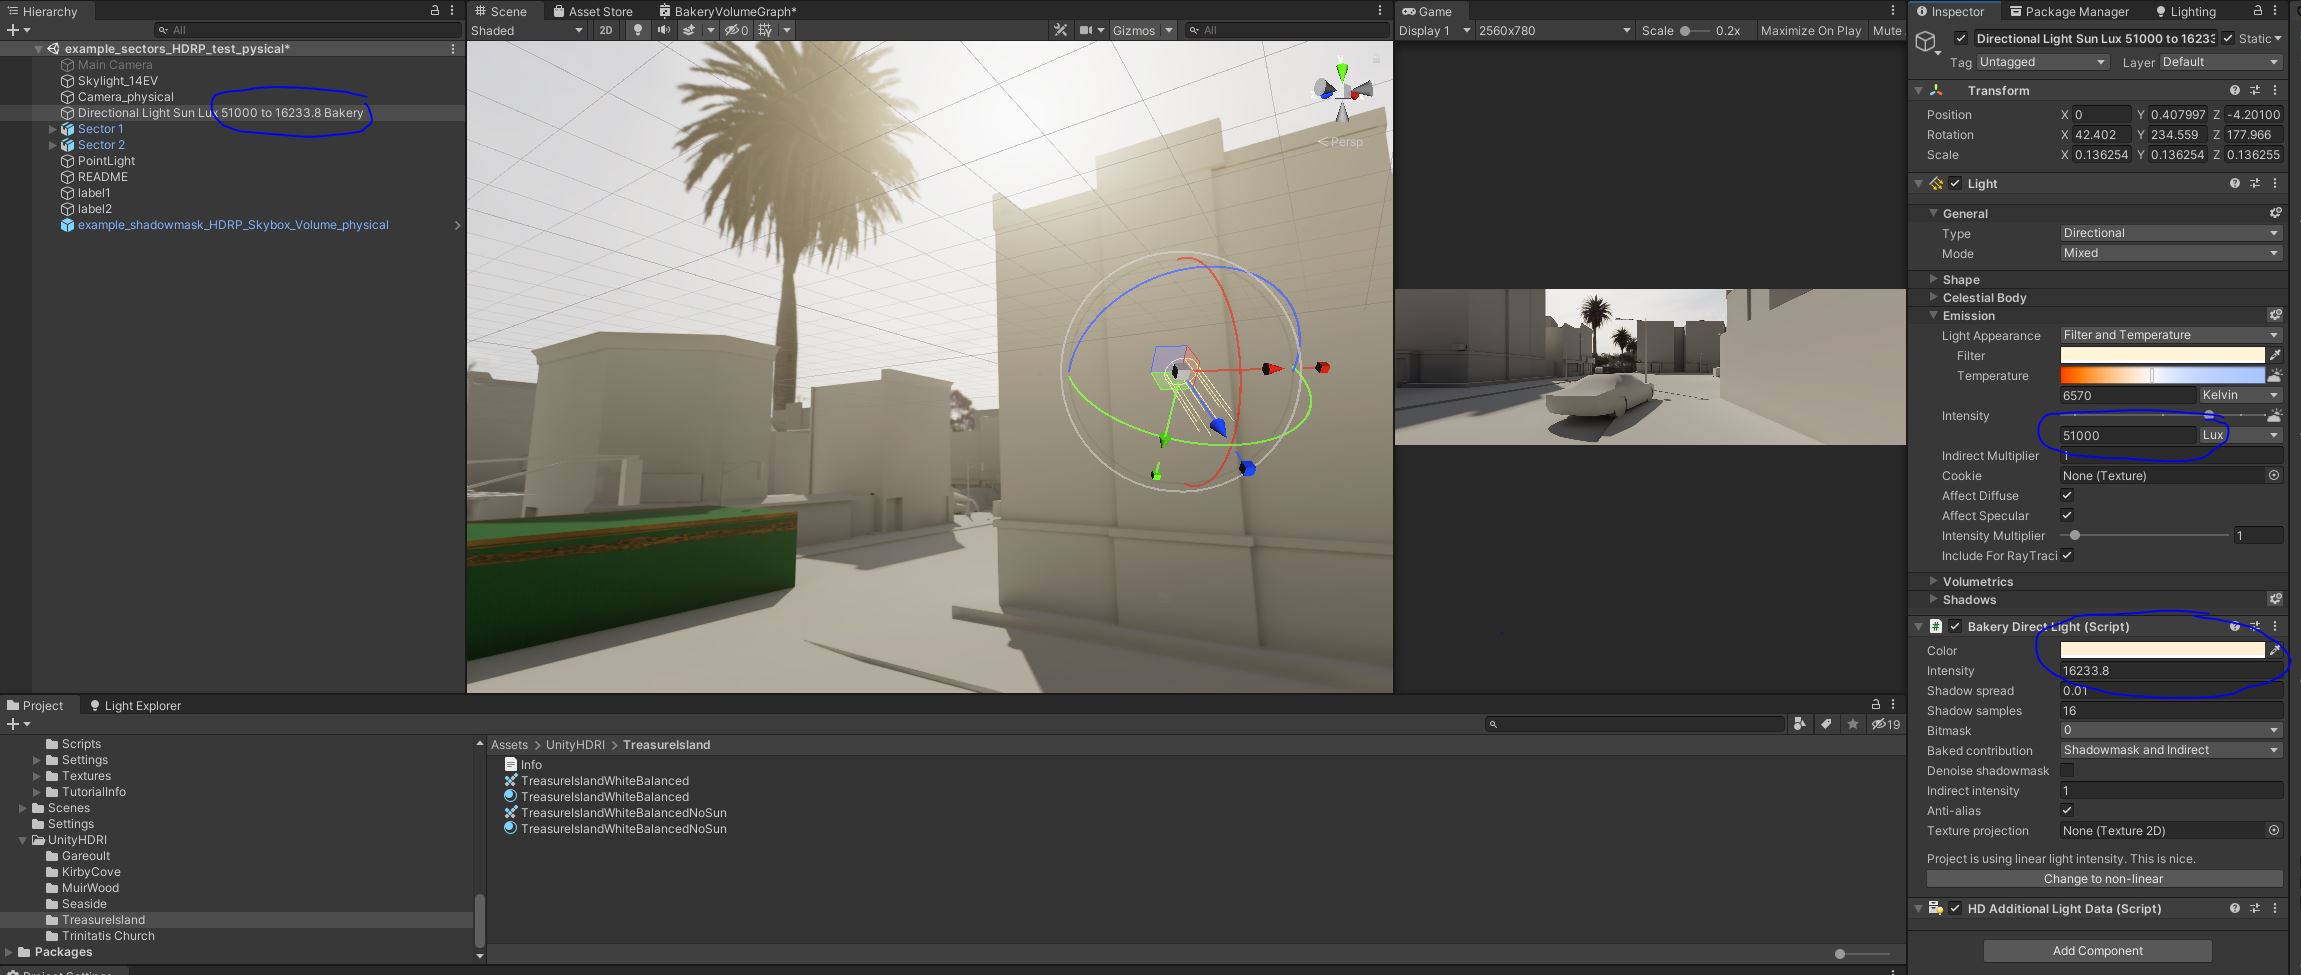Expand Sector 1 in the Hierarchy
The width and height of the screenshot is (2301, 975).
[51, 128]
